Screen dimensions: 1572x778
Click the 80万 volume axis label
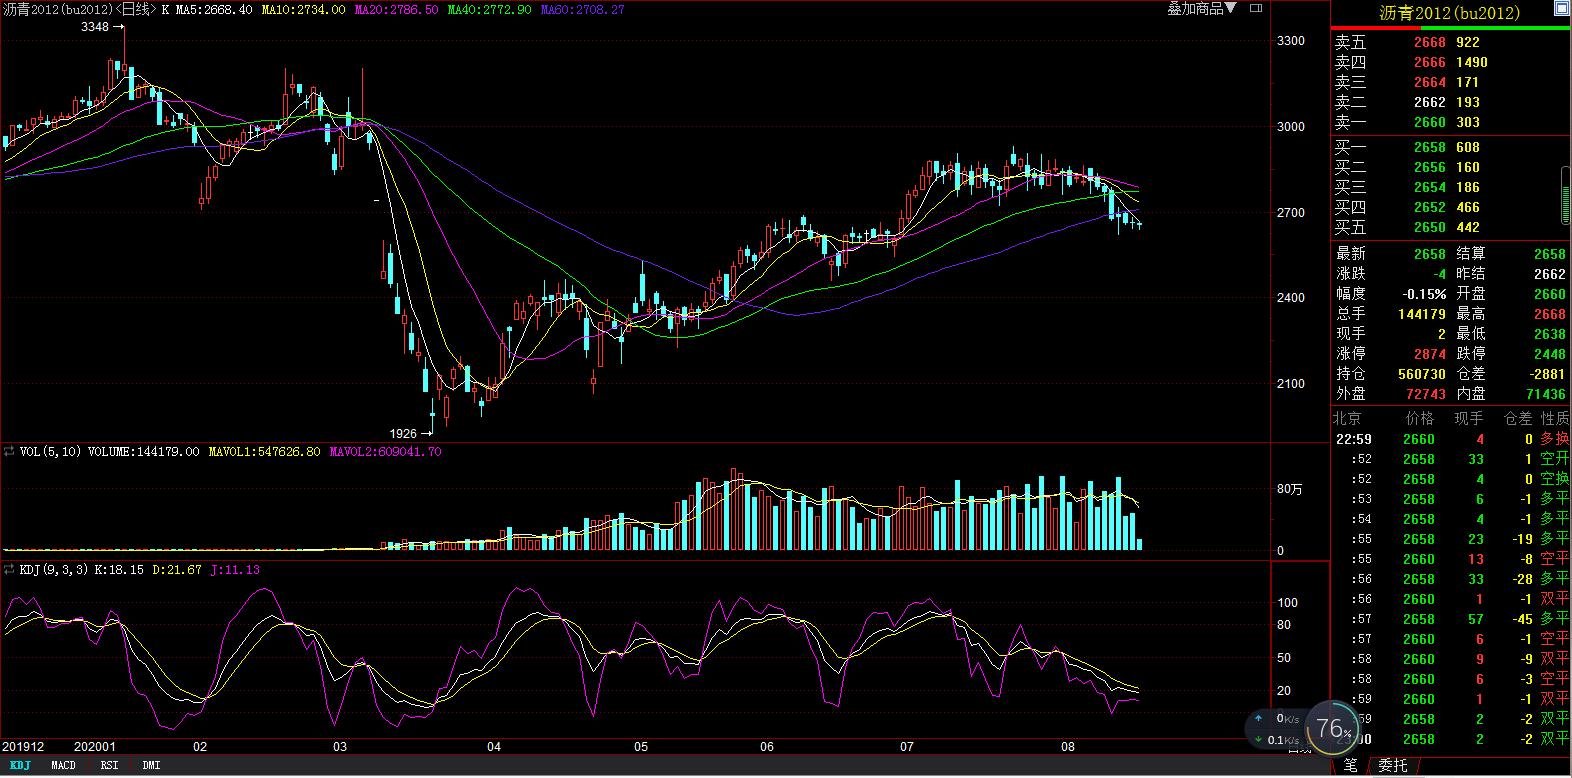pos(1290,489)
